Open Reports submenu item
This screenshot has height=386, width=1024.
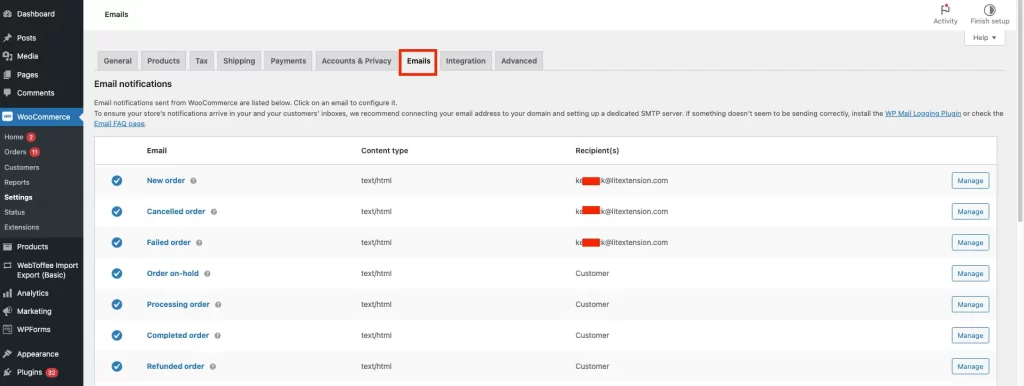16,182
